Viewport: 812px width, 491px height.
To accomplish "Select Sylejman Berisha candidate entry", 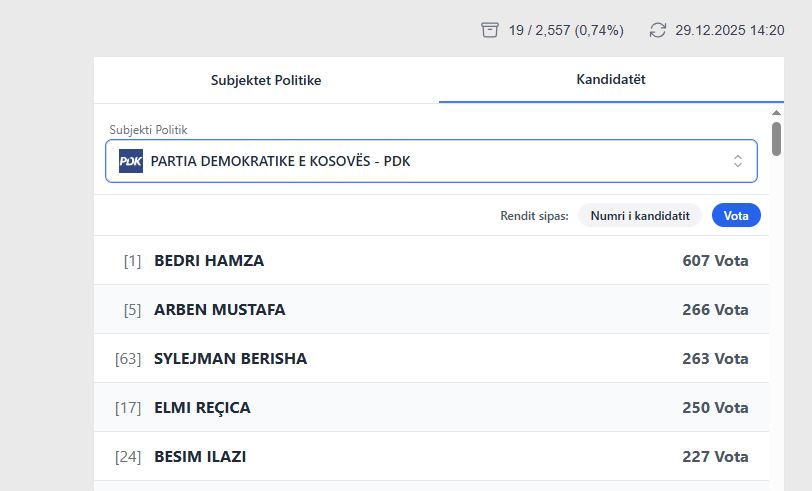I will [431, 359].
